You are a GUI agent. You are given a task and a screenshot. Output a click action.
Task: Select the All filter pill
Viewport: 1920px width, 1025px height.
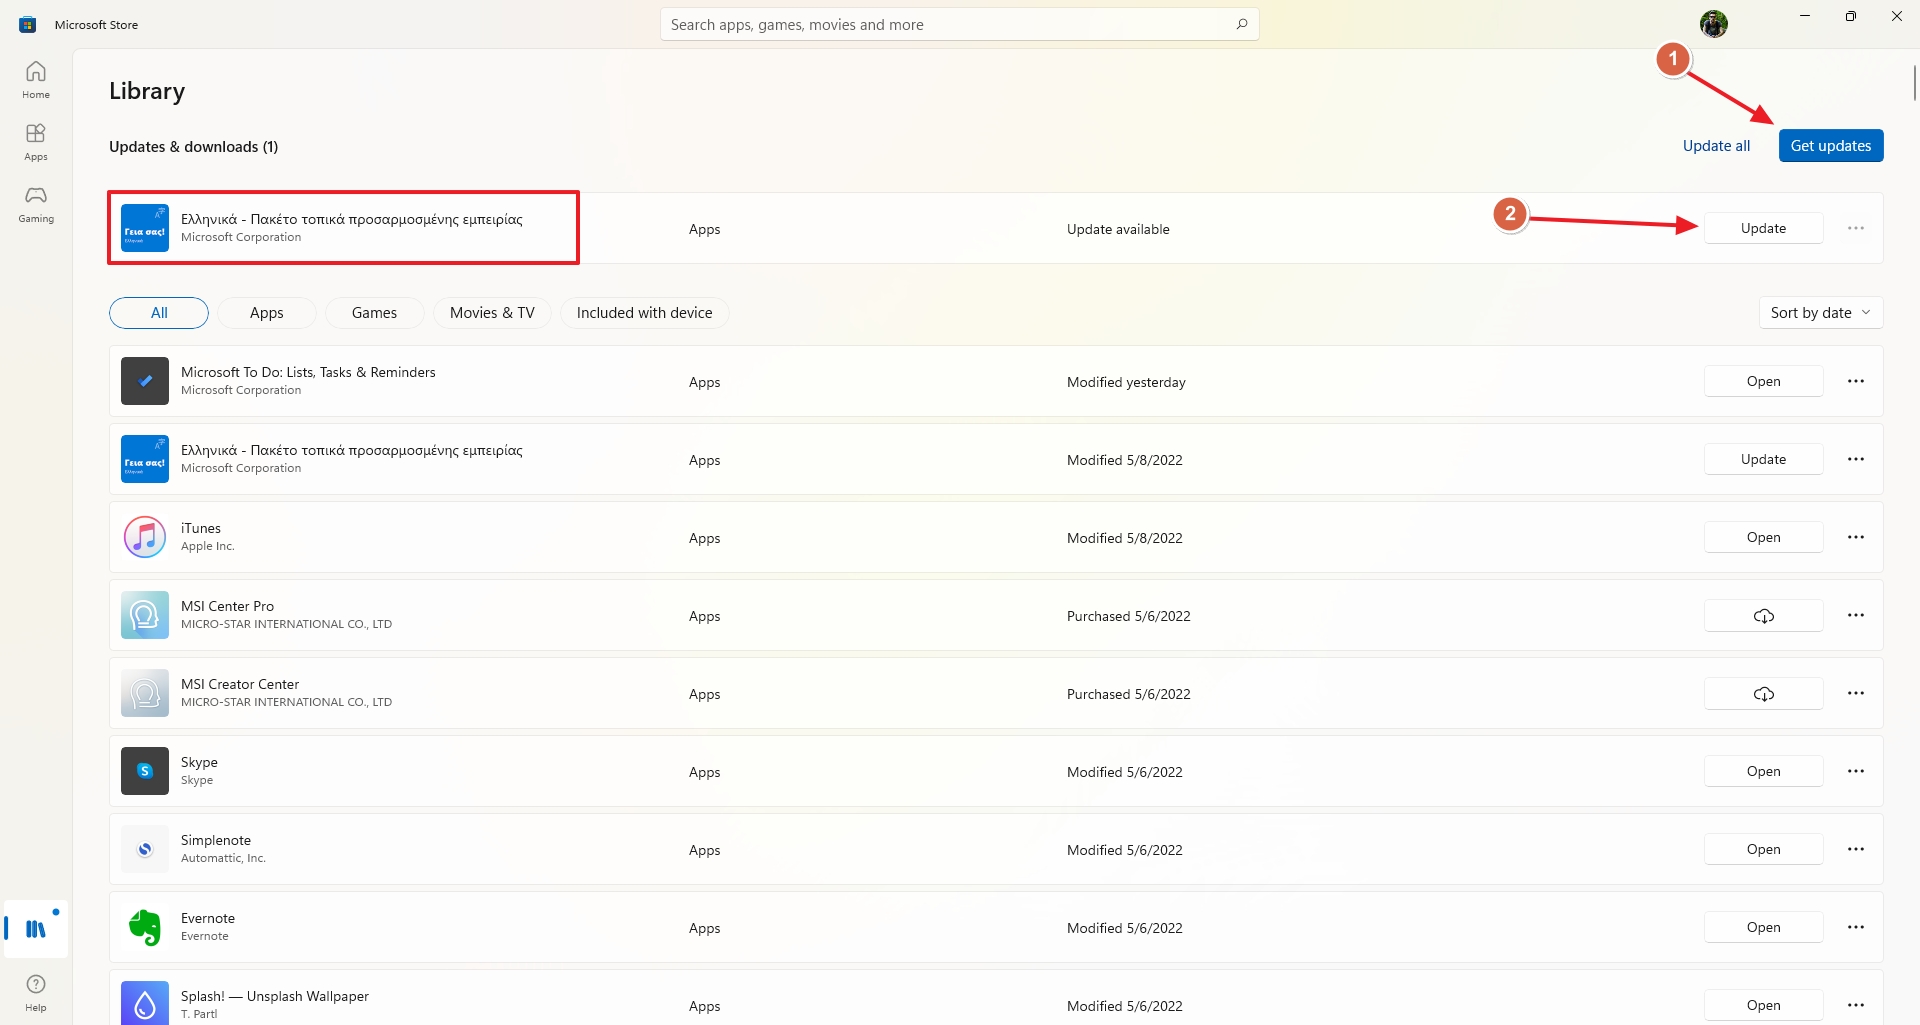[159, 313]
